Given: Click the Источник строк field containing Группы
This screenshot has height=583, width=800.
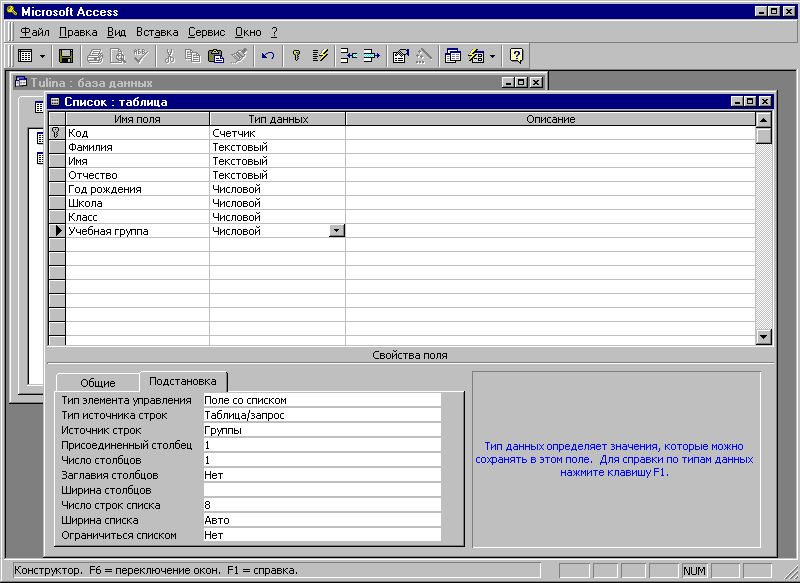Looking at the screenshot, I should (x=320, y=430).
